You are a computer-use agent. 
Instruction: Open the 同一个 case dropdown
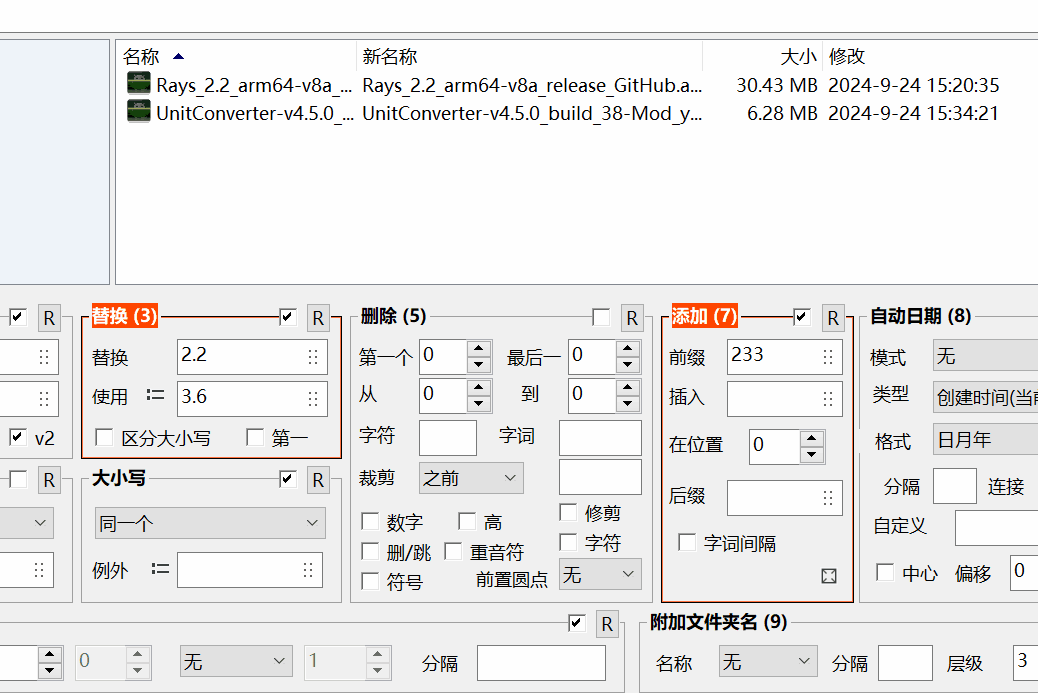pos(210,523)
